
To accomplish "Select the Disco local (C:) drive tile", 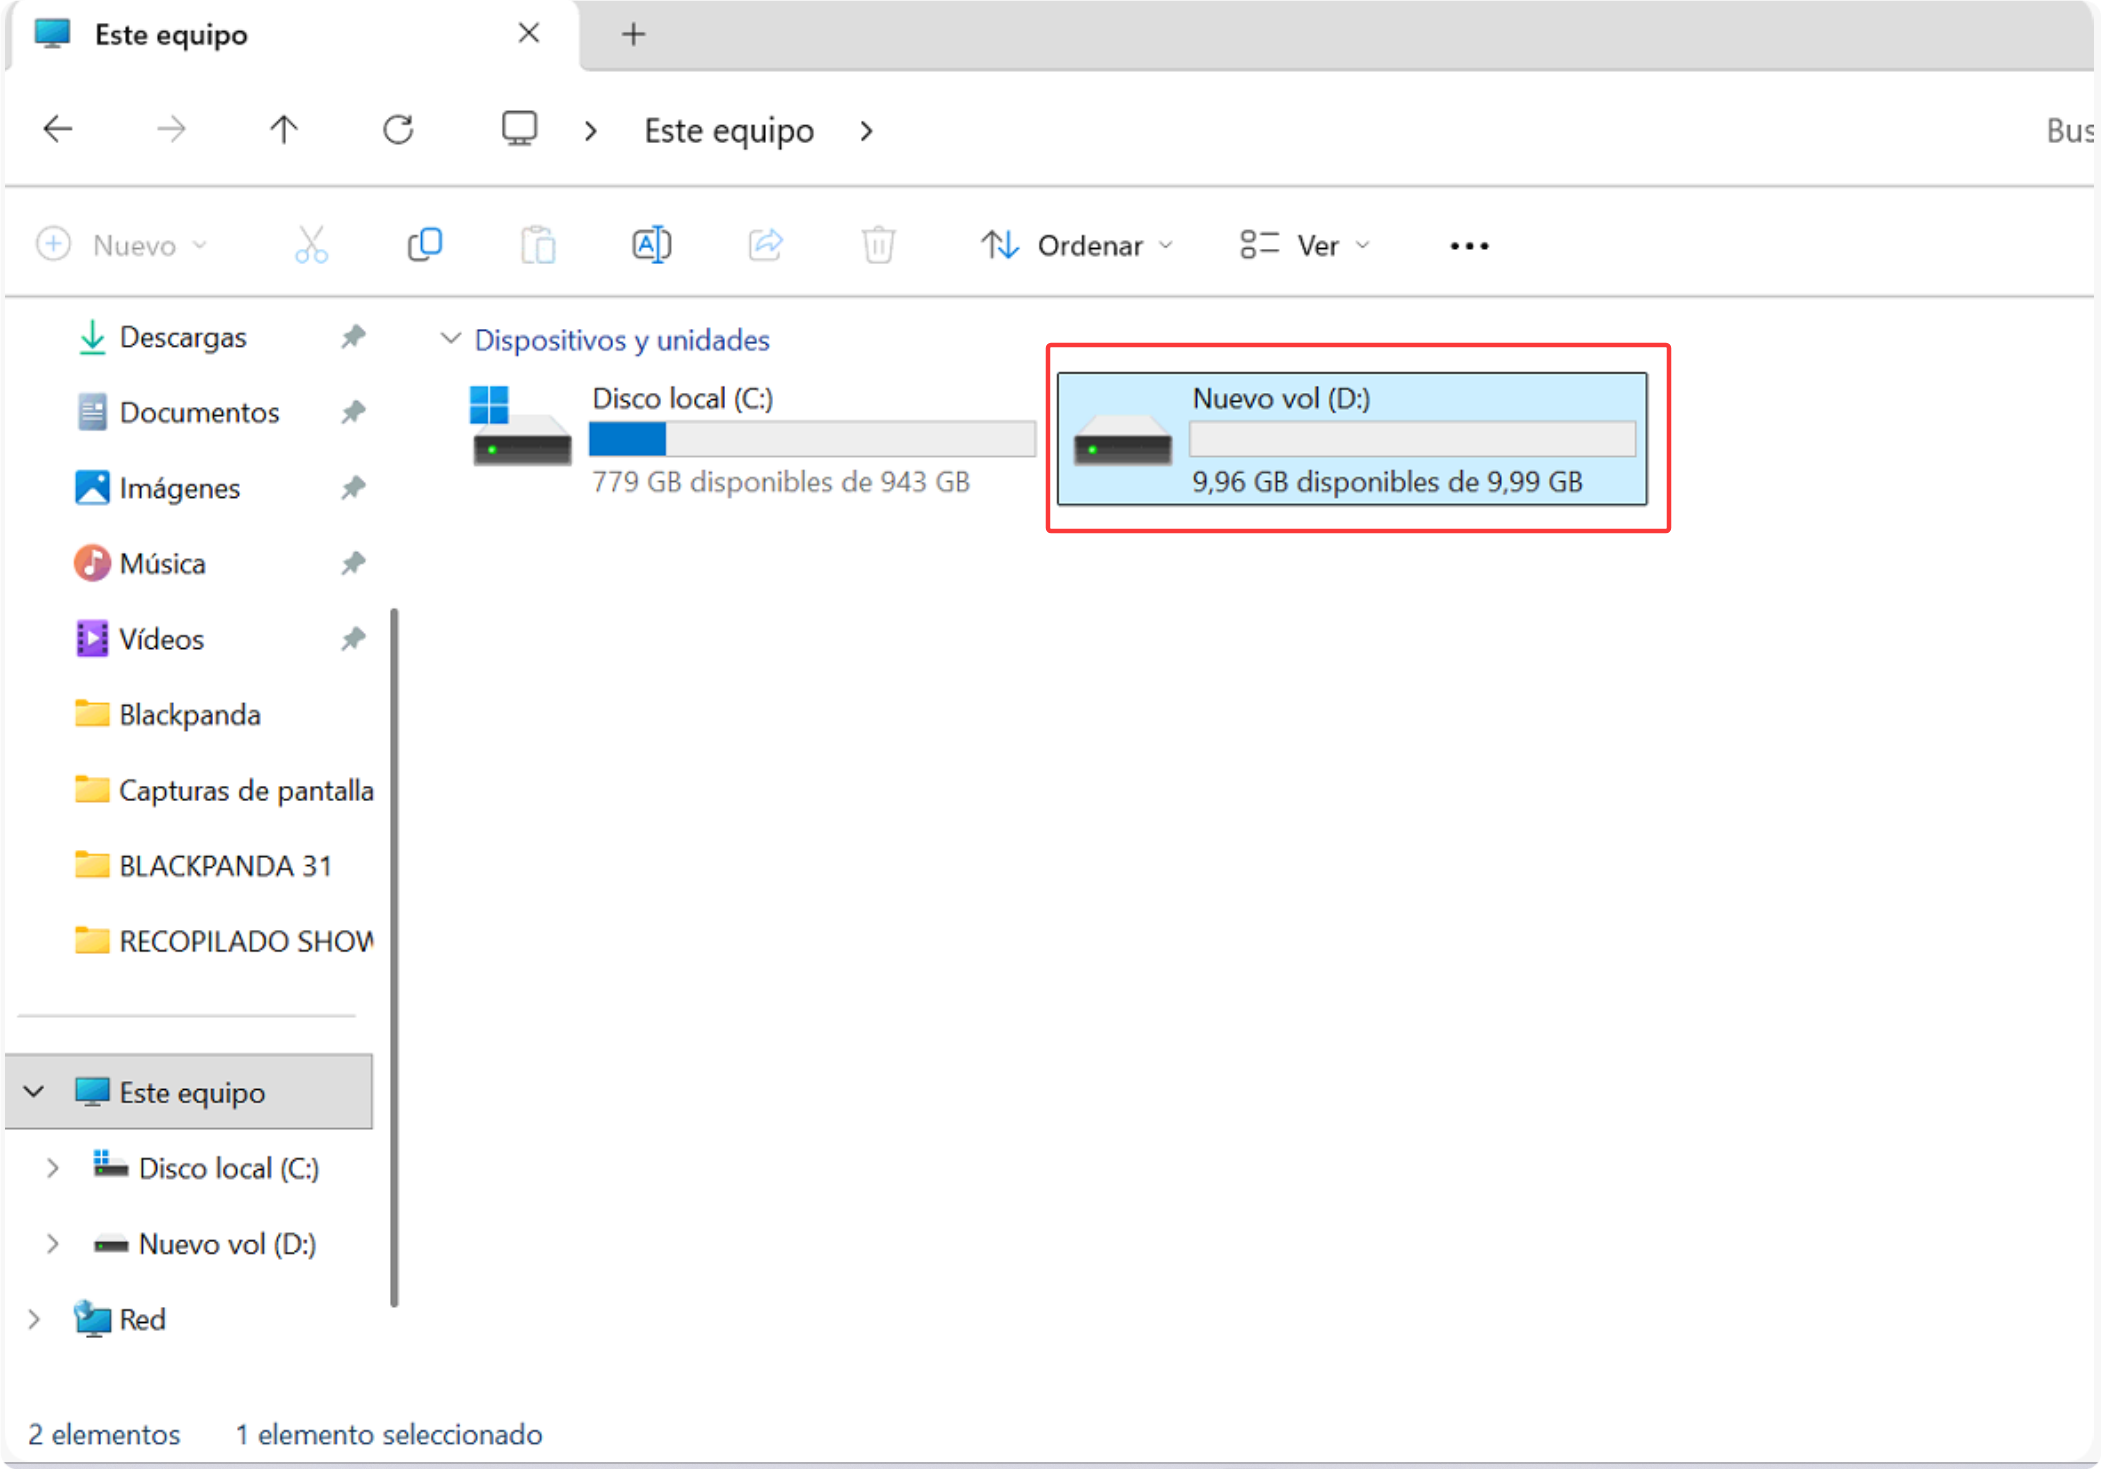I will point(750,440).
